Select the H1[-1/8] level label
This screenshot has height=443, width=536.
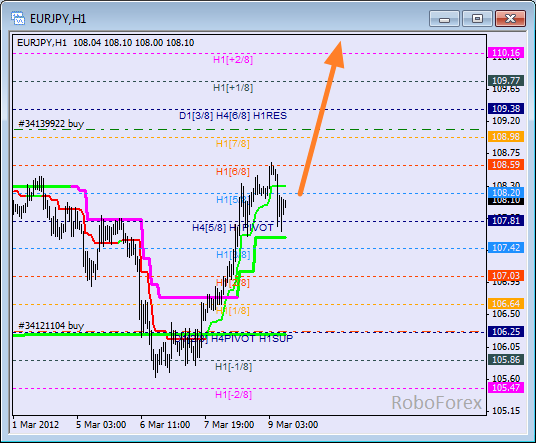233,367
